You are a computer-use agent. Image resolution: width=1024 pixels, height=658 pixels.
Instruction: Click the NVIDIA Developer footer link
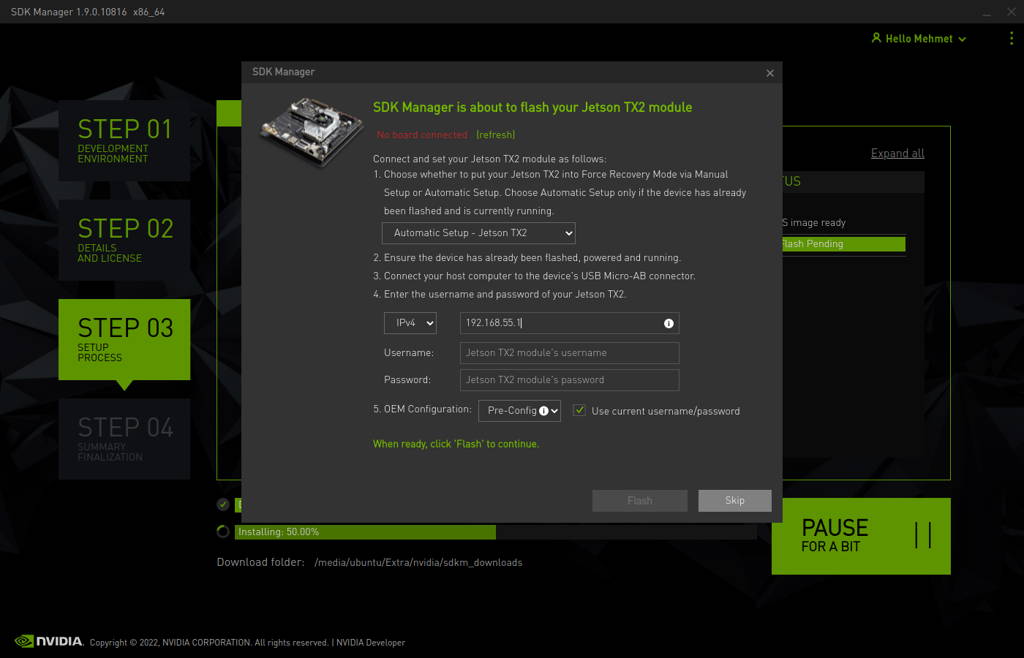tap(370, 642)
